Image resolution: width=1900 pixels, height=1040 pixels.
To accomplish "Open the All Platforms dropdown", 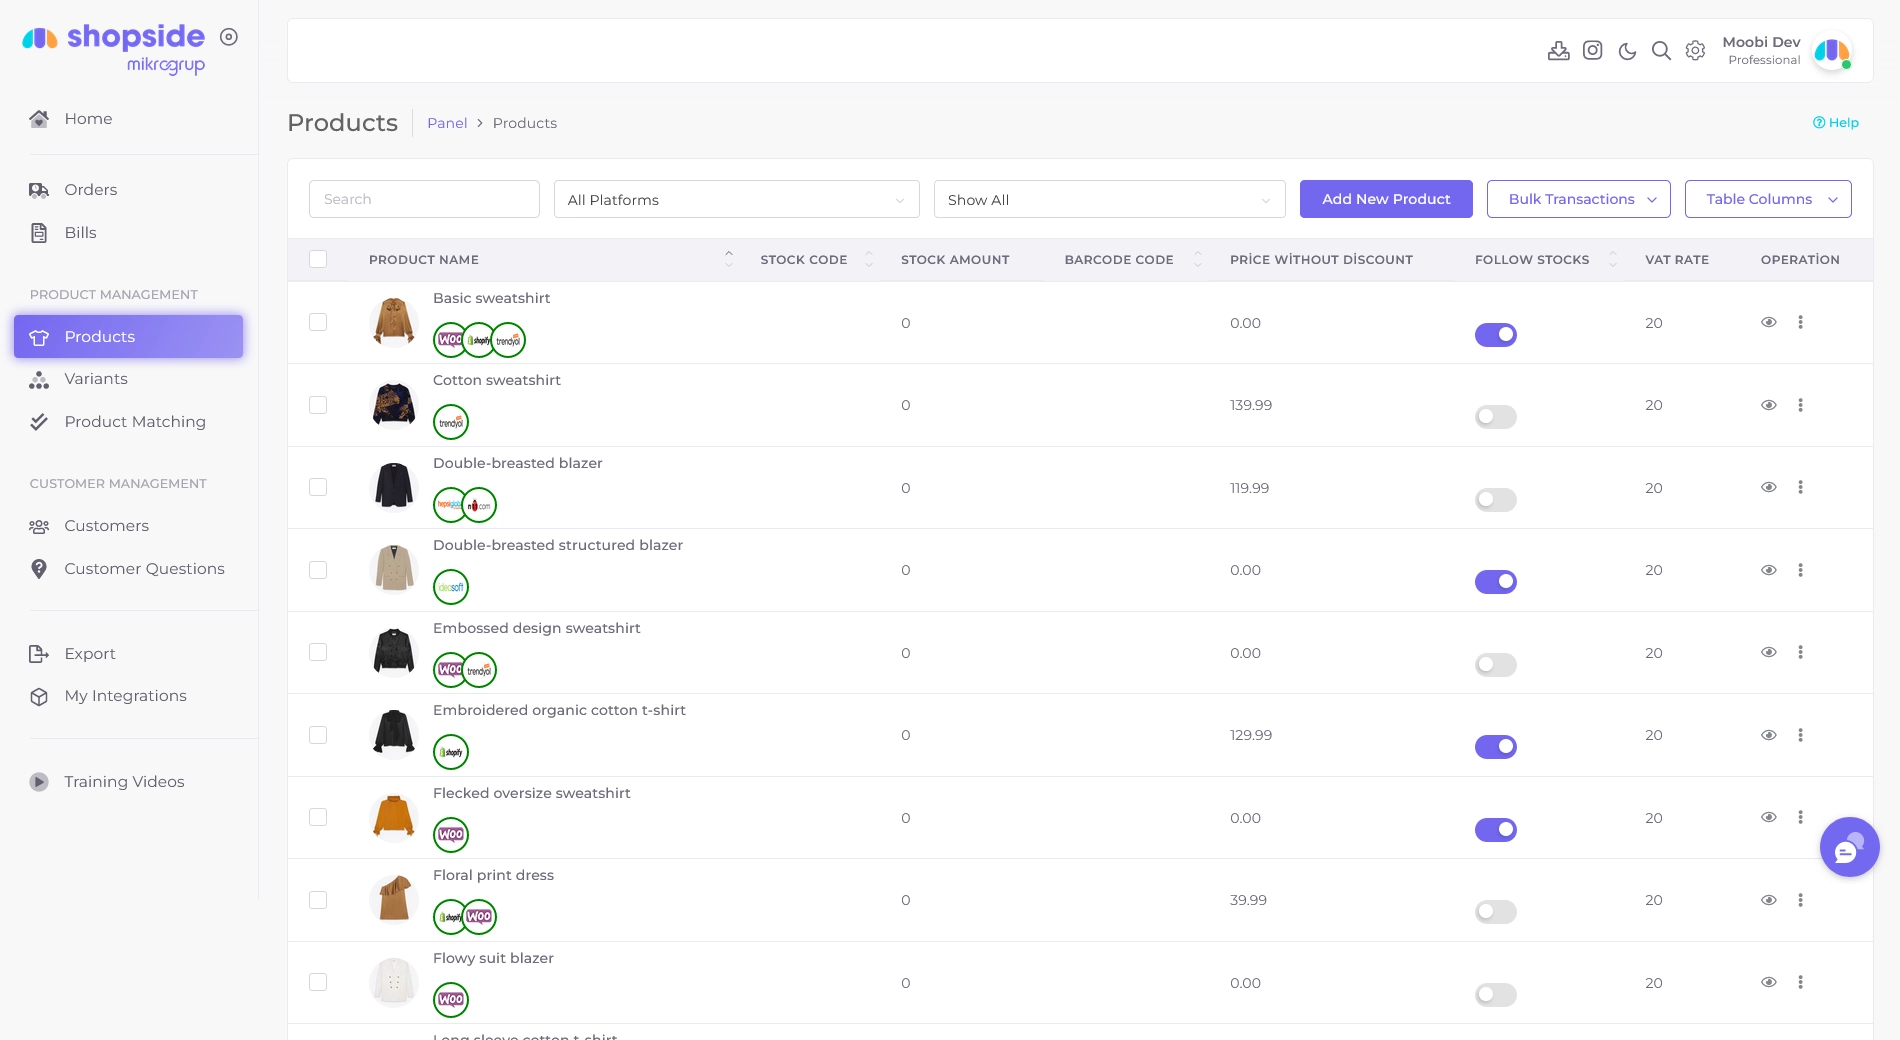I will pyautogui.click(x=736, y=199).
